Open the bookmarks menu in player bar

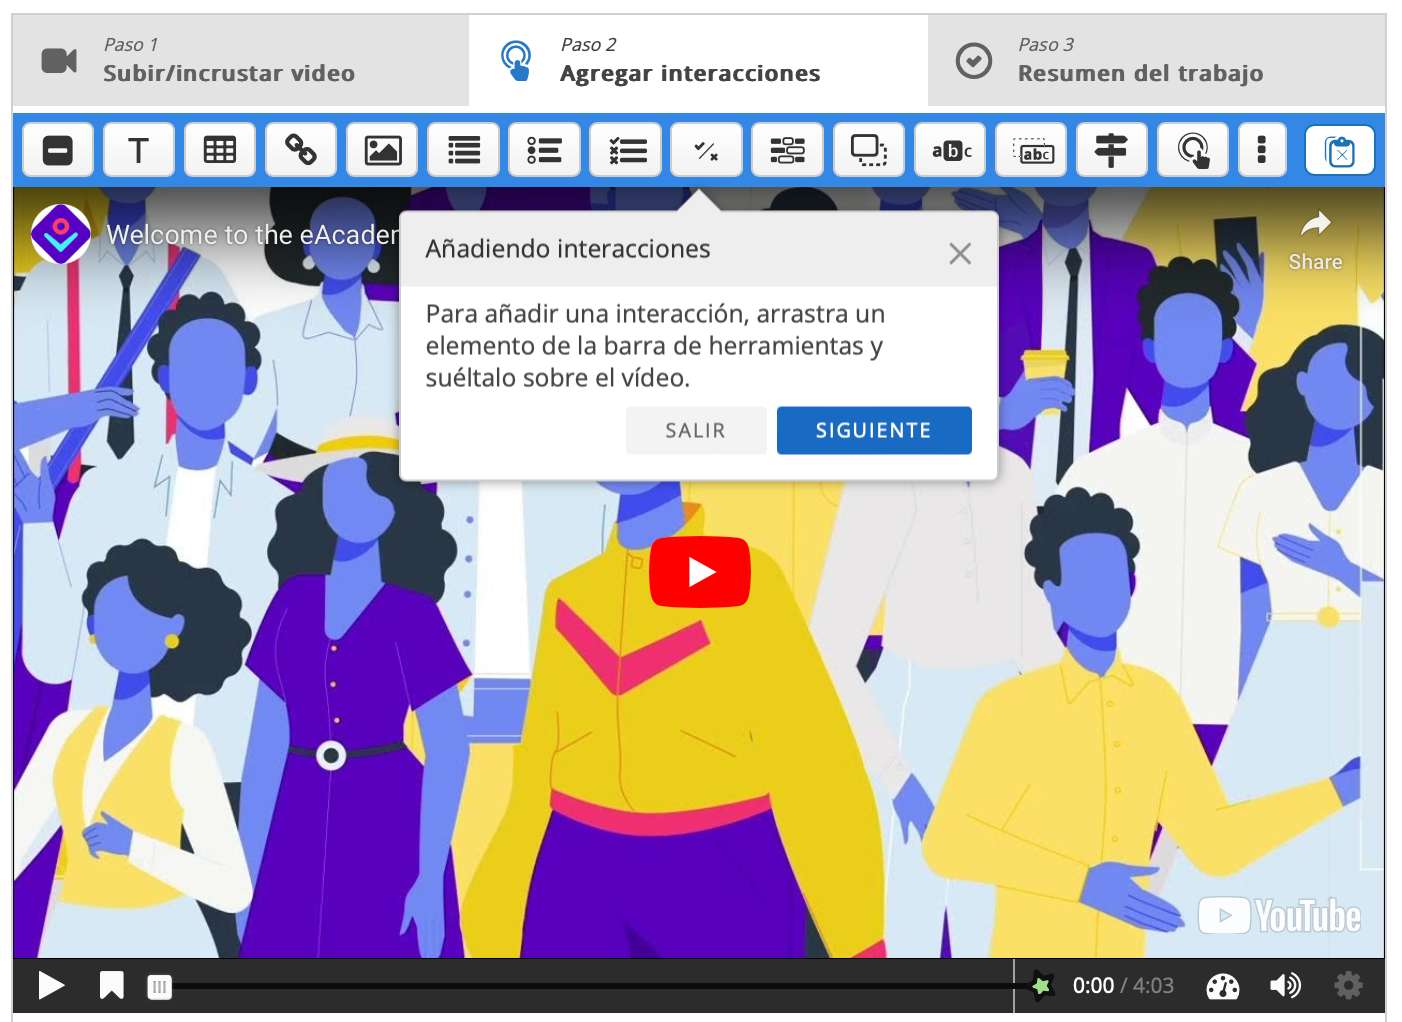click(111, 986)
